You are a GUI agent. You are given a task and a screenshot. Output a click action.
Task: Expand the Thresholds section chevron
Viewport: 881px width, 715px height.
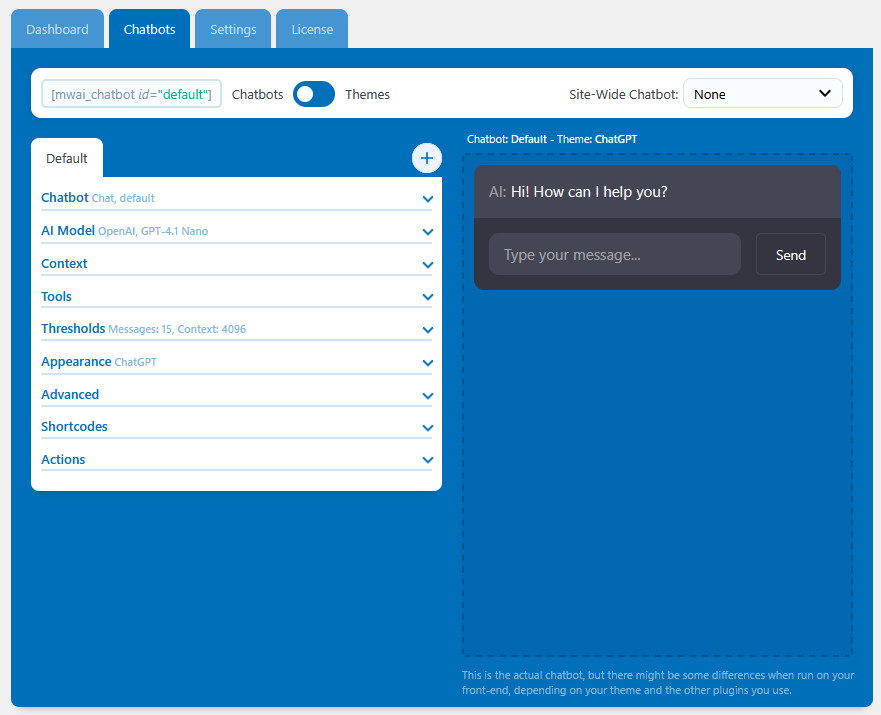coord(427,330)
